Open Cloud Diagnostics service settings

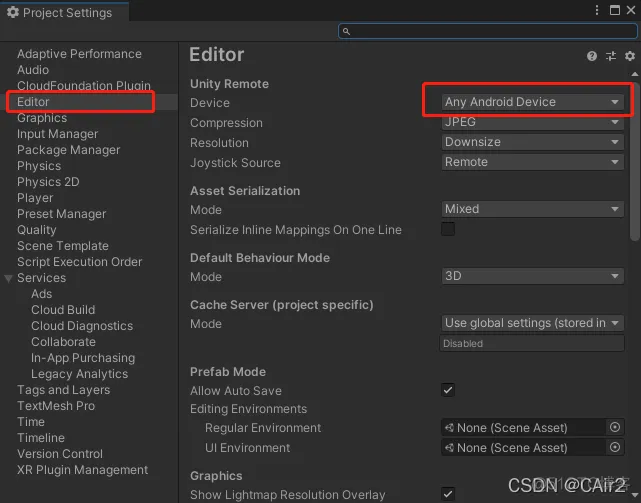point(82,326)
